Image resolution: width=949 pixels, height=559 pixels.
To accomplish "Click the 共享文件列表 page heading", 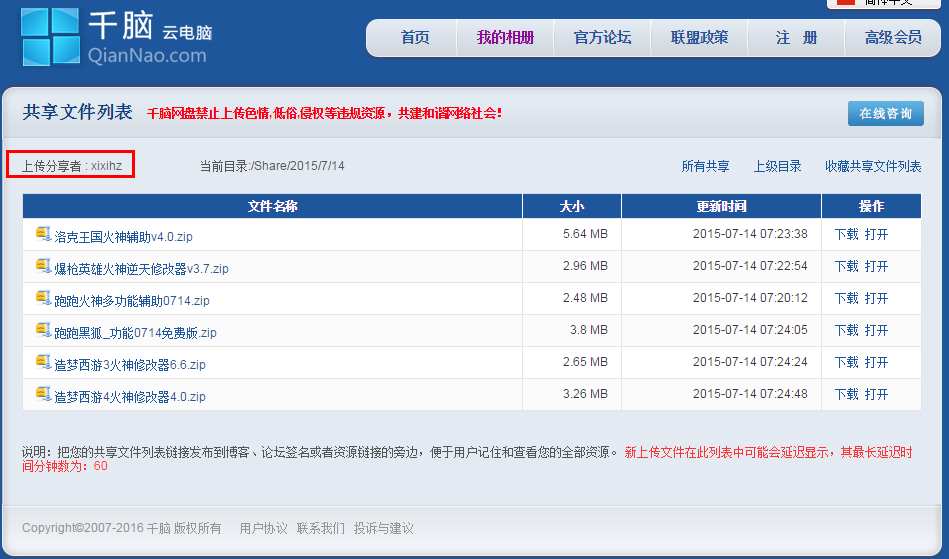I will click(77, 112).
